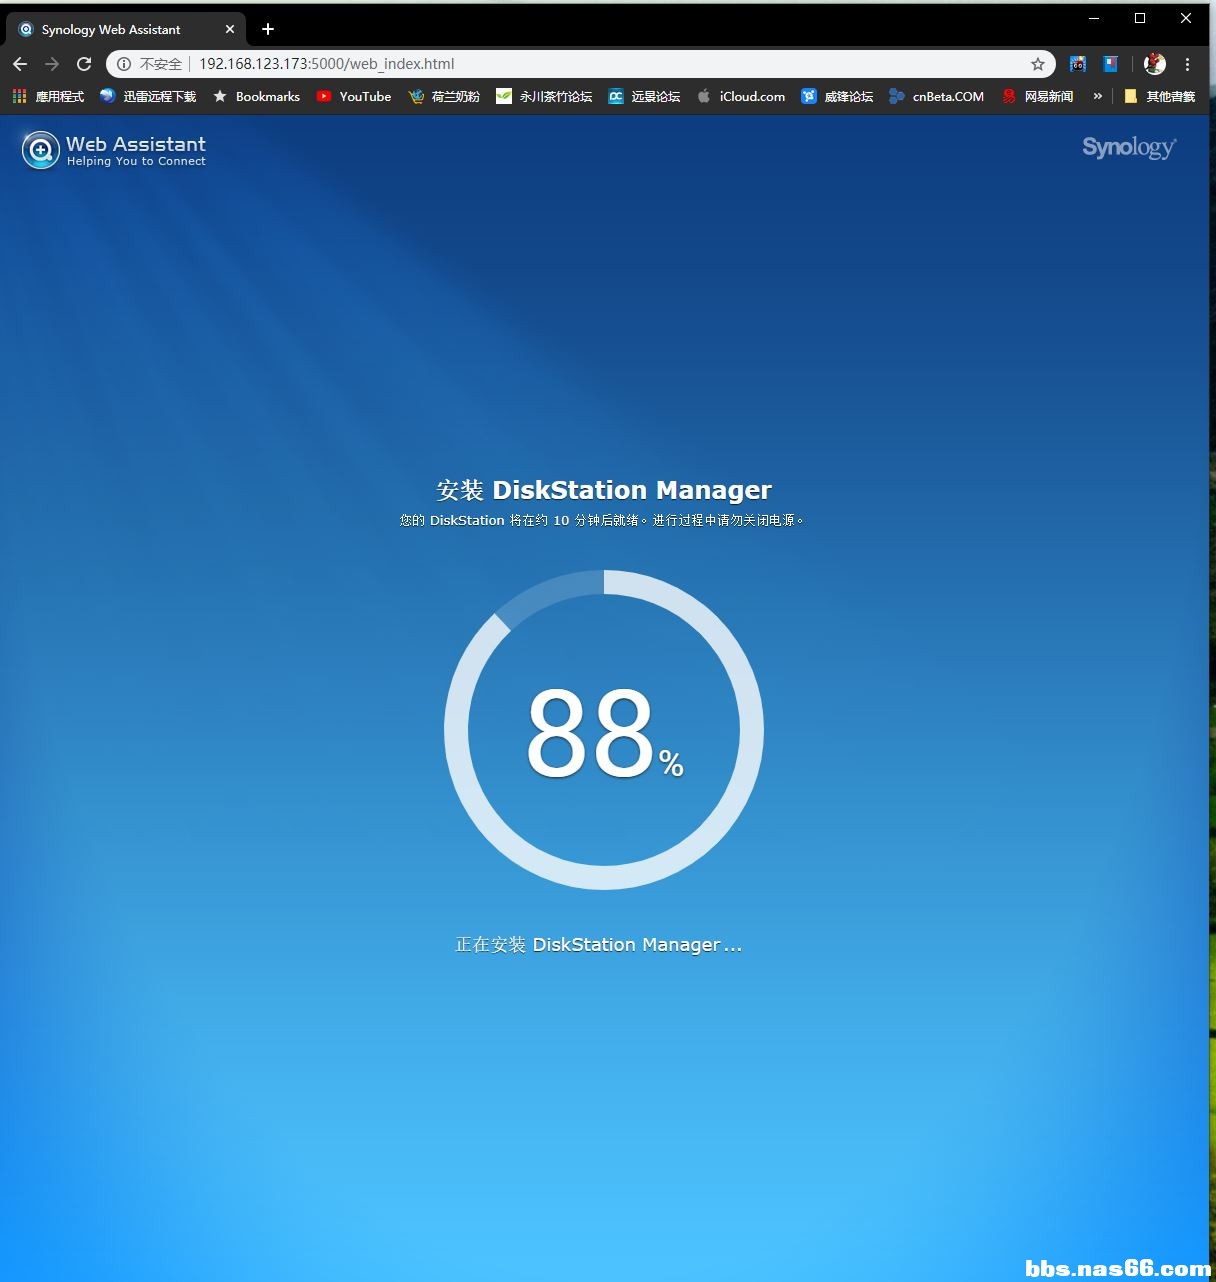Image resolution: width=1216 pixels, height=1282 pixels.
Task: Bookmark this page with the star icon
Action: (1038, 64)
